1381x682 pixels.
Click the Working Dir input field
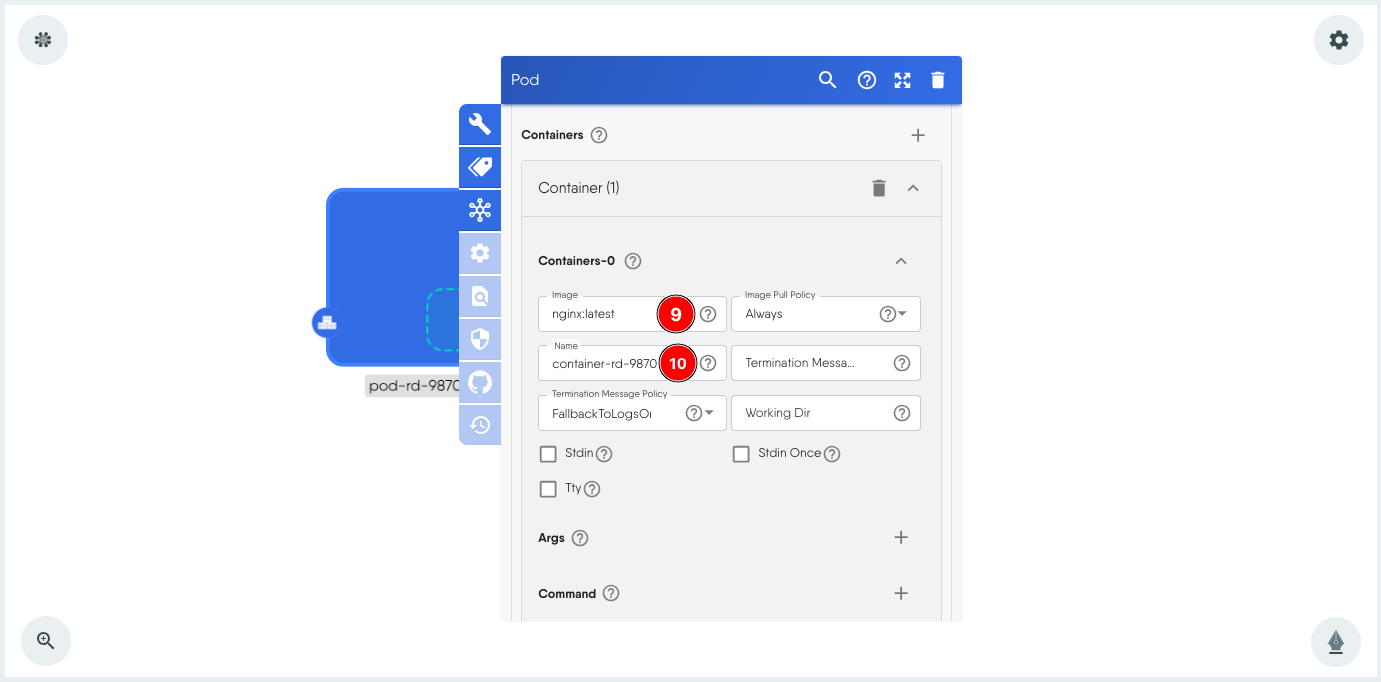pos(812,413)
